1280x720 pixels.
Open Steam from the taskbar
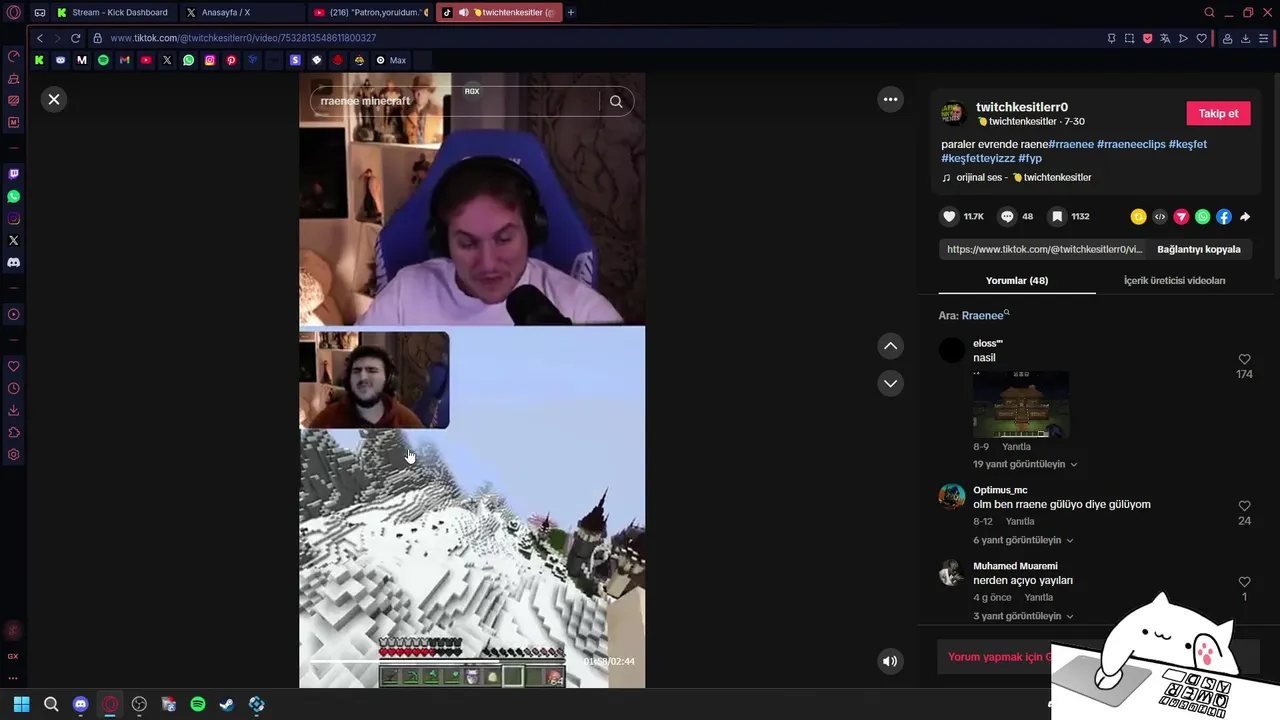(227, 704)
